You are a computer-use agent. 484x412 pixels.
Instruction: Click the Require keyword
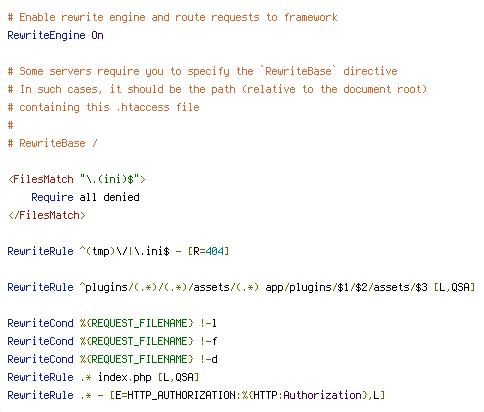click(x=52, y=197)
